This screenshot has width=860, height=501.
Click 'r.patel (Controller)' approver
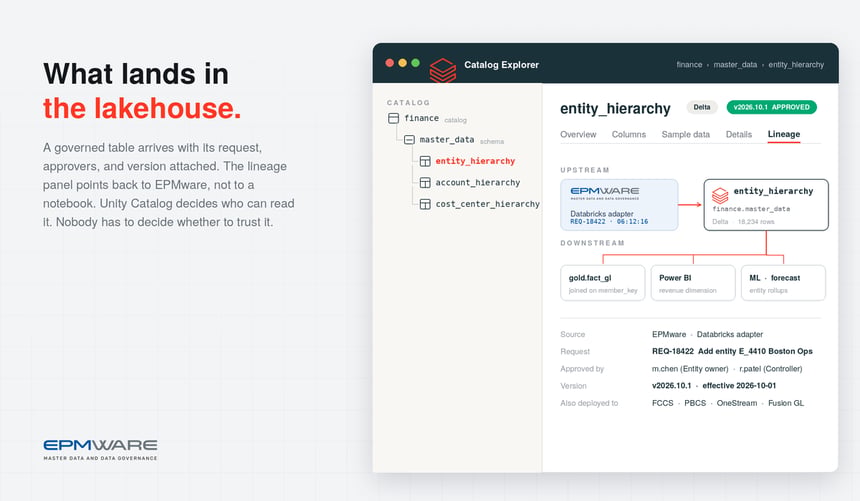click(x=771, y=369)
